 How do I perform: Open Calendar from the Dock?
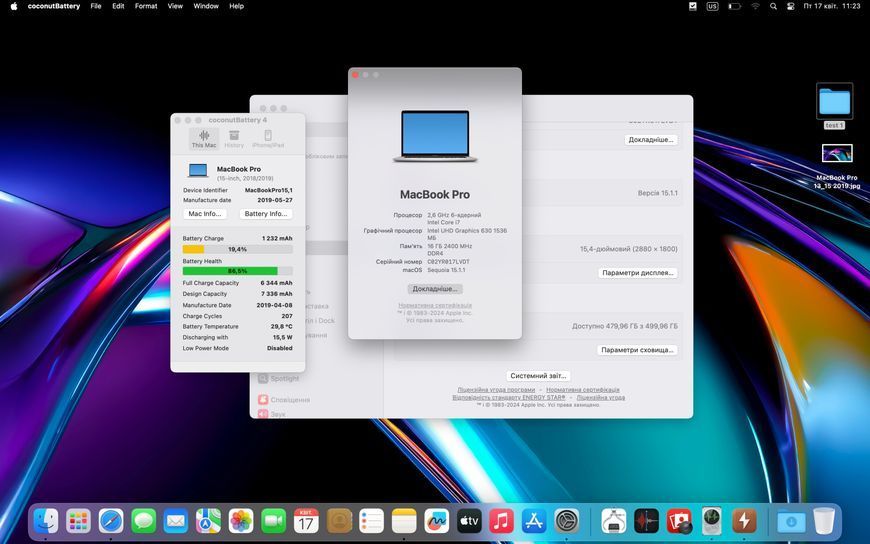[306, 521]
